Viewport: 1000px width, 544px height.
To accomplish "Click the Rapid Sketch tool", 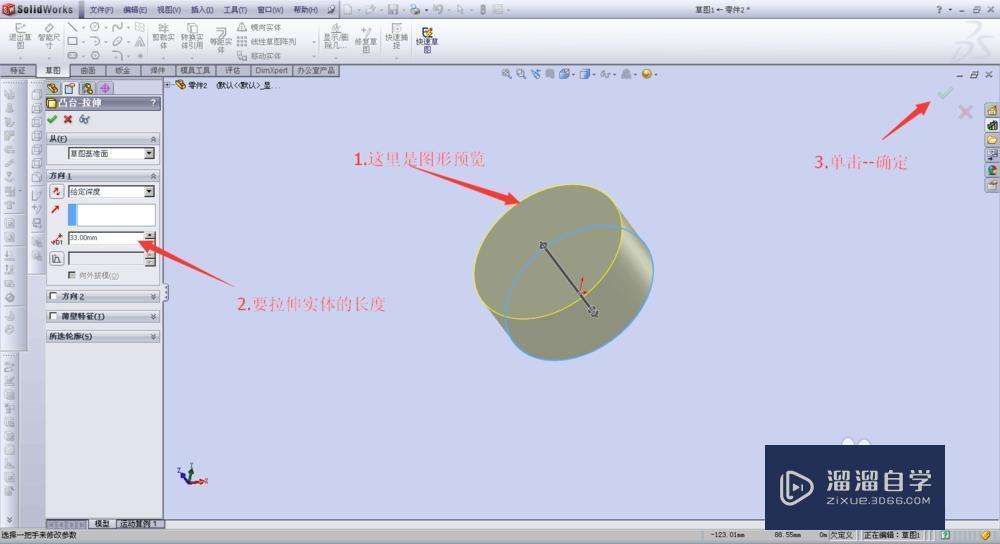I will 427,40.
